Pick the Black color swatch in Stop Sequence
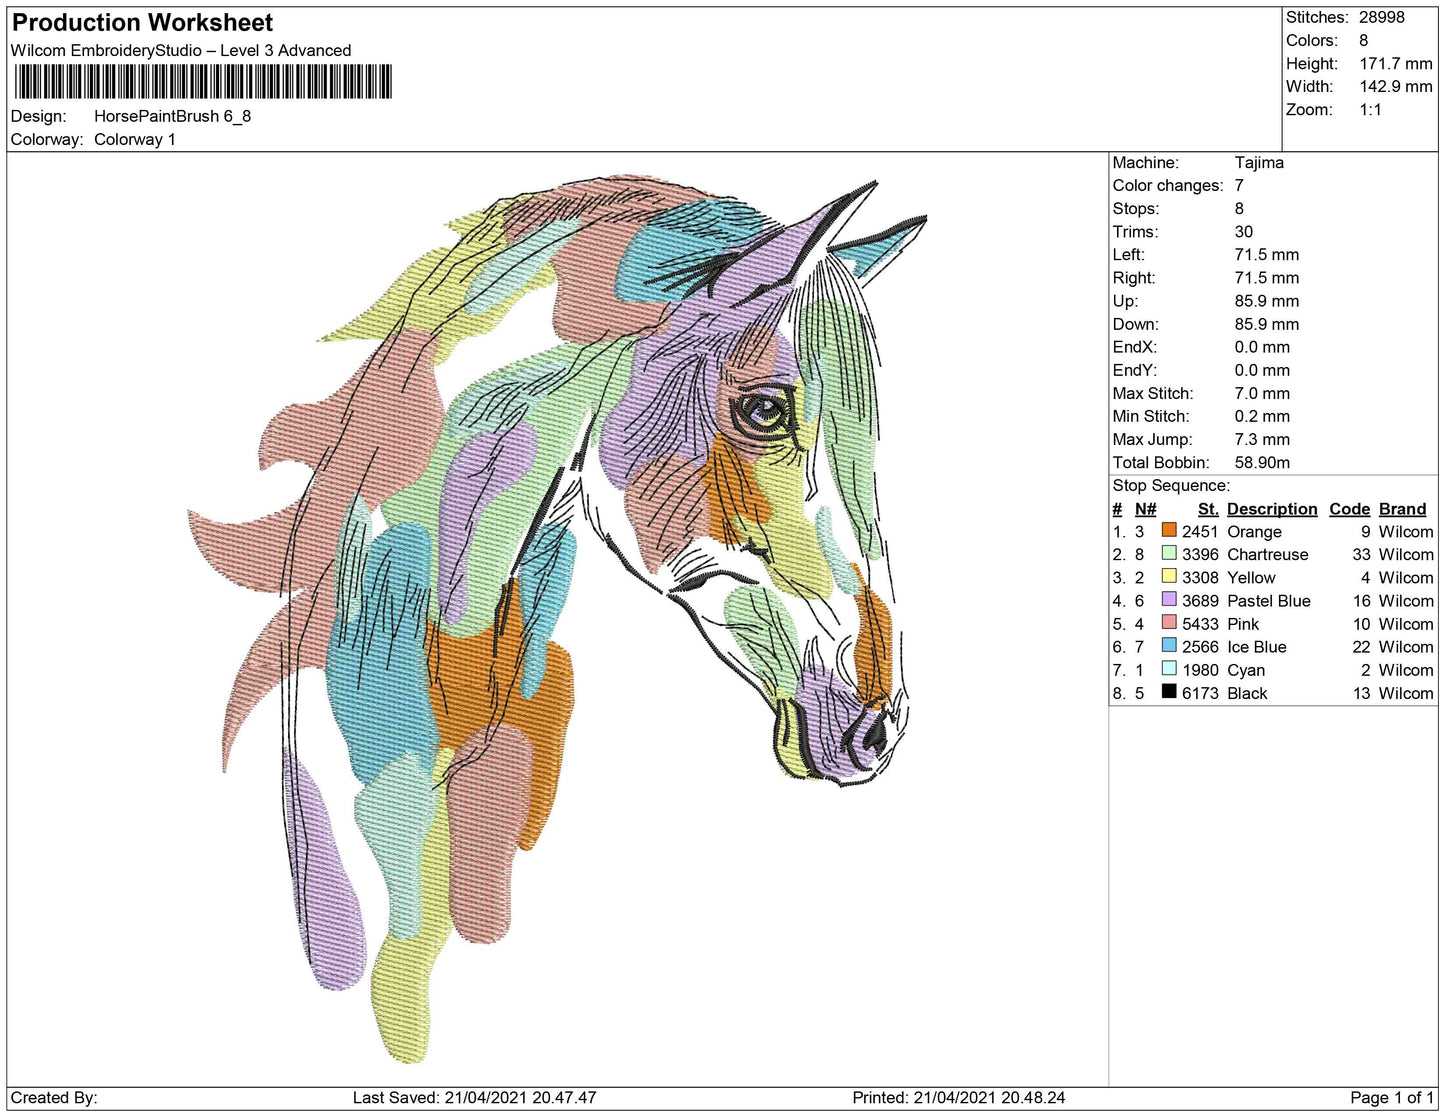Screen dimensions: 1445x1112 coord(1168,693)
